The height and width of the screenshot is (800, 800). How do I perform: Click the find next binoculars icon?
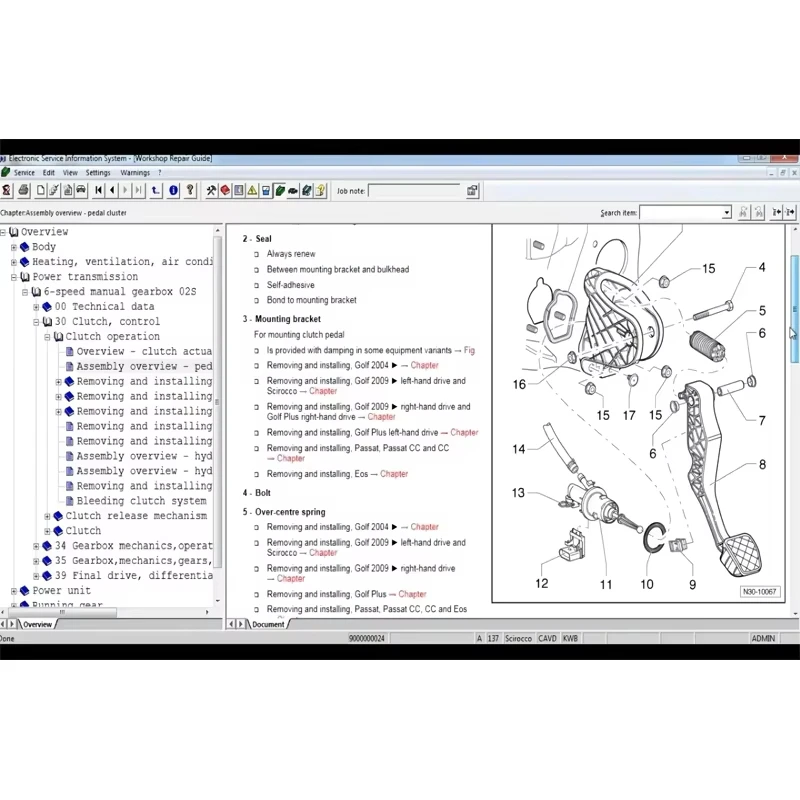pos(759,212)
